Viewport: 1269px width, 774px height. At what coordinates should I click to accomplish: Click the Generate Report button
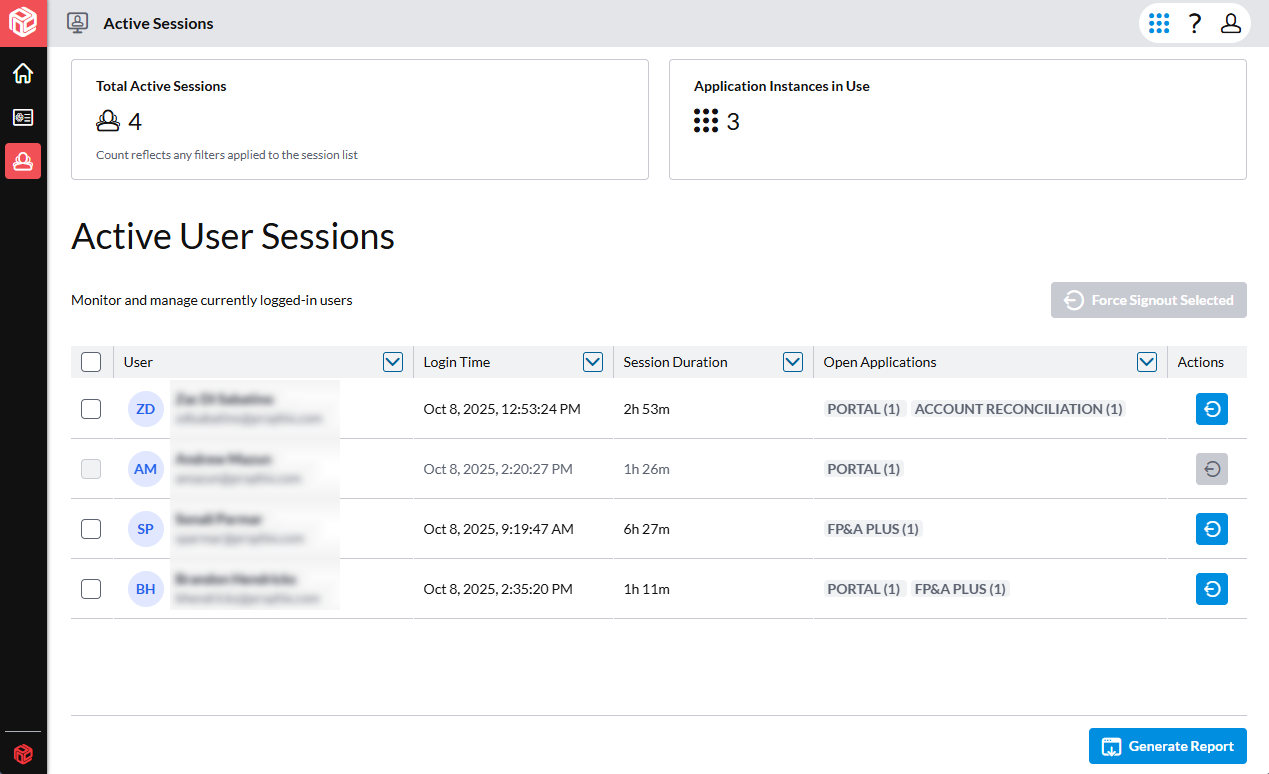(x=1167, y=746)
